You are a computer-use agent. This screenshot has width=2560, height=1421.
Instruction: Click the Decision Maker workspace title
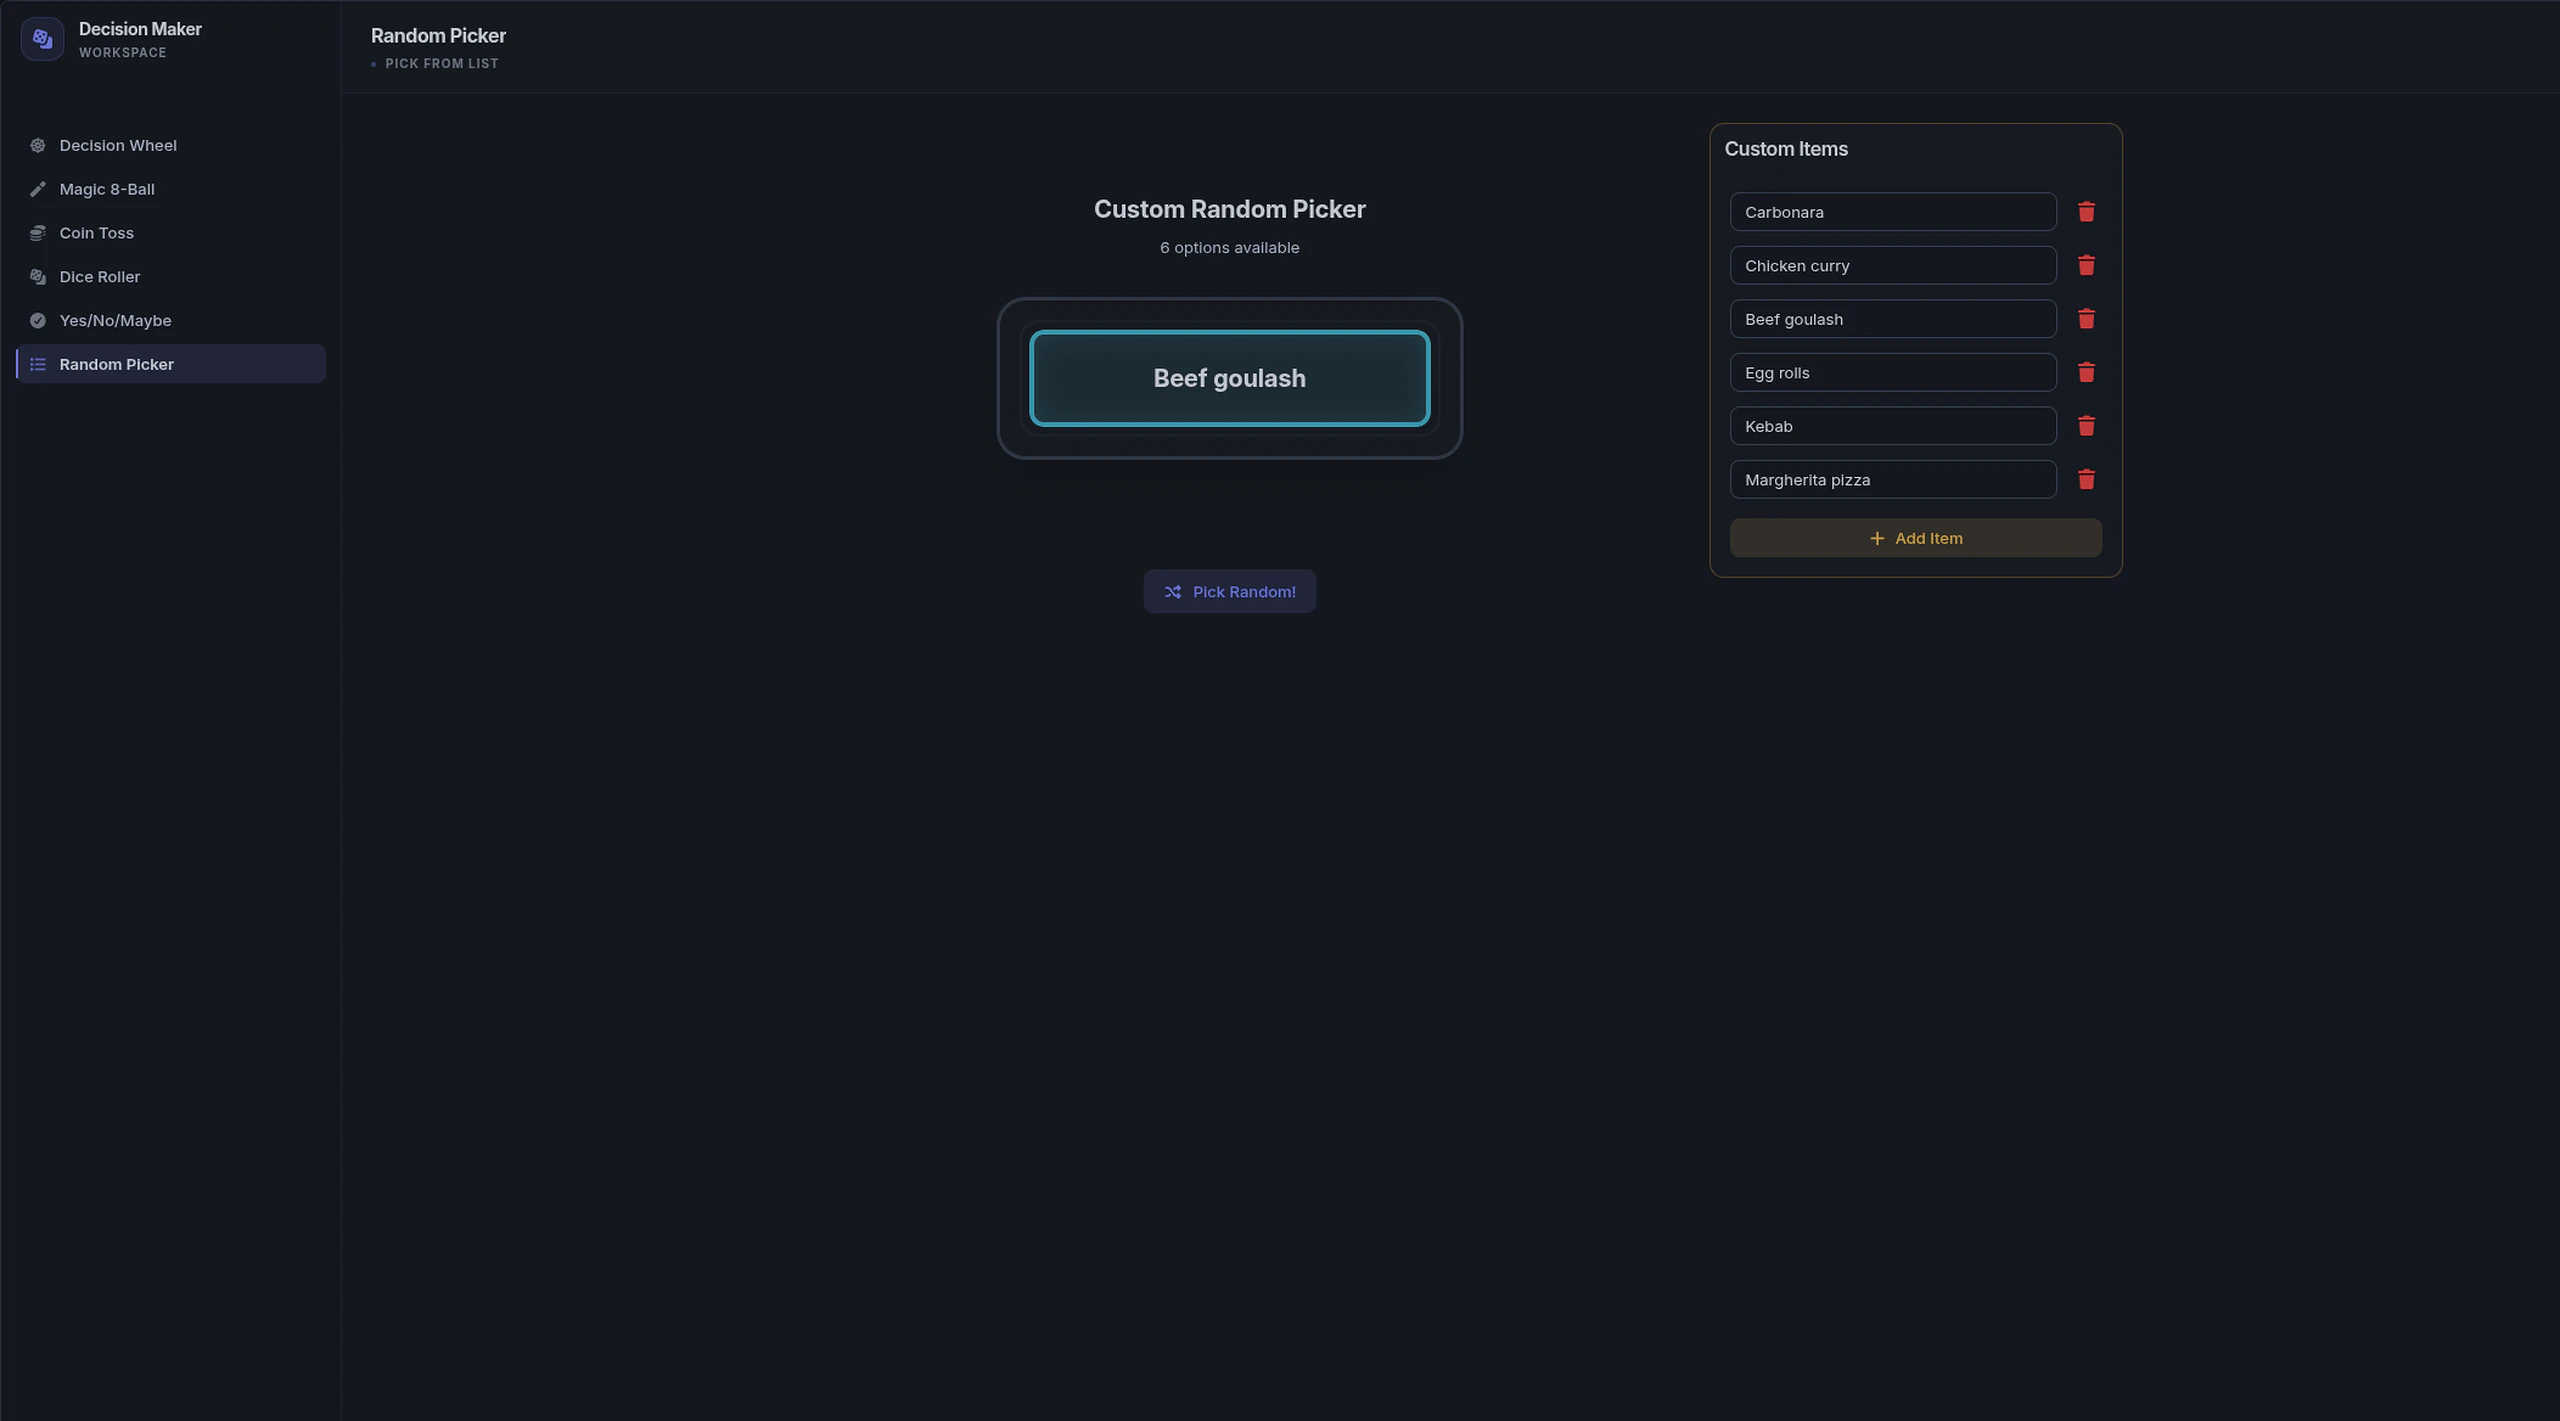pyautogui.click(x=140, y=29)
